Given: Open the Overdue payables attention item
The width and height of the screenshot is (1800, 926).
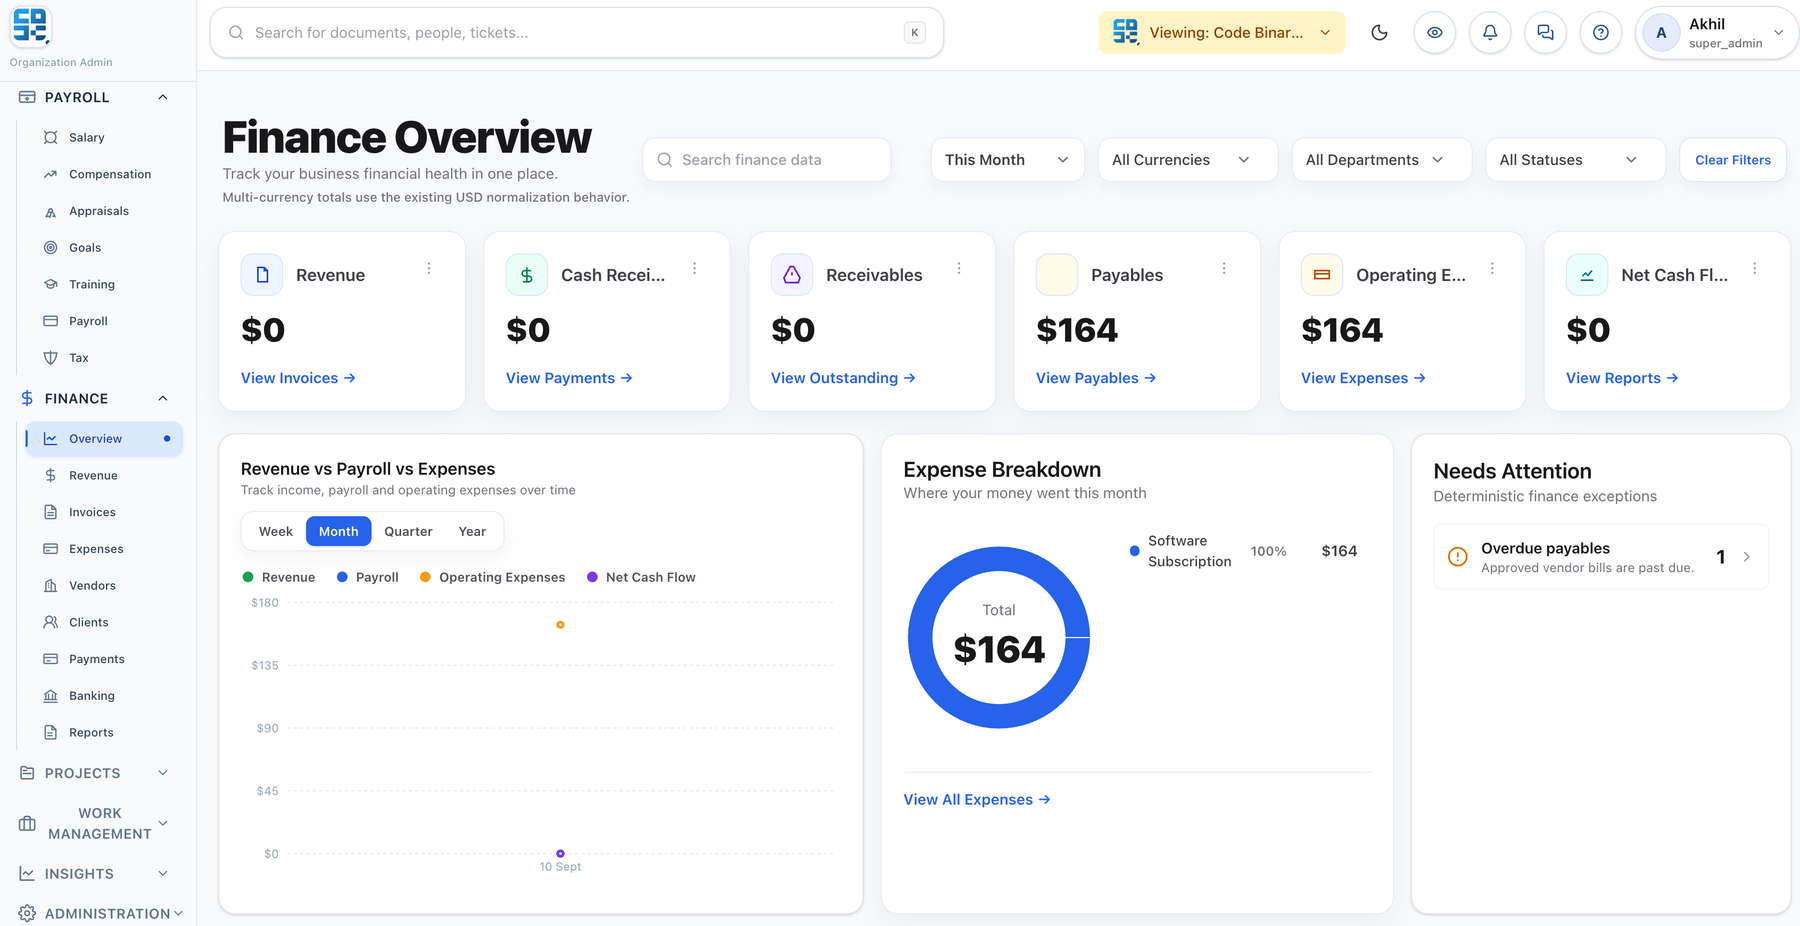Looking at the screenshot, I should coord(1601,557).
